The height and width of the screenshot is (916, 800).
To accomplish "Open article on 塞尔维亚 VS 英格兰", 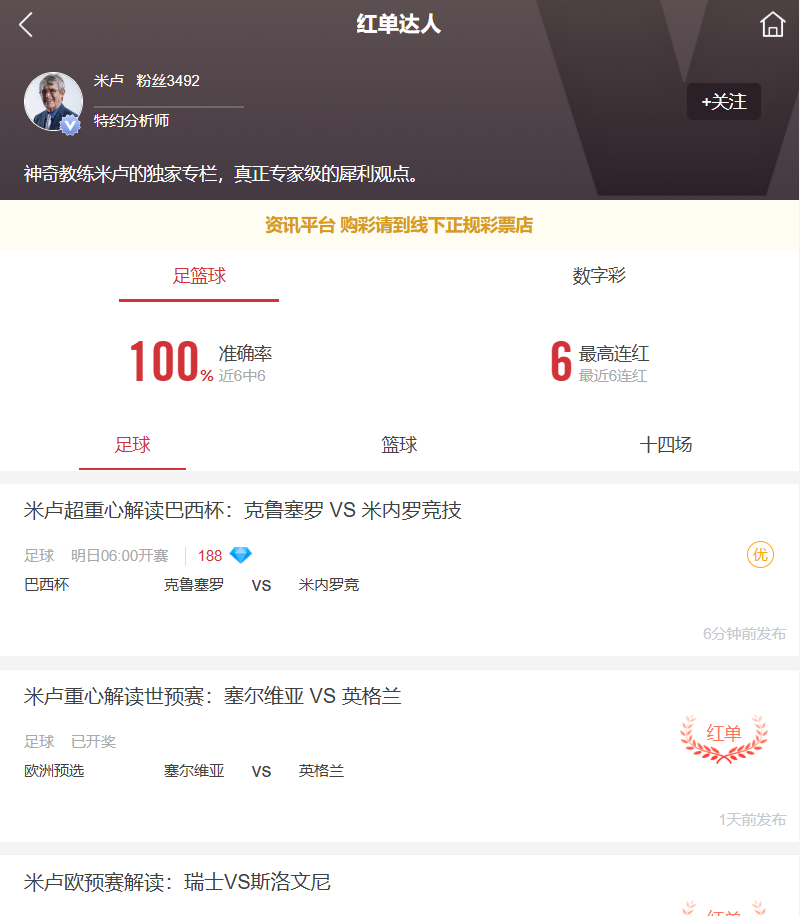I will (x=213, y=696).
